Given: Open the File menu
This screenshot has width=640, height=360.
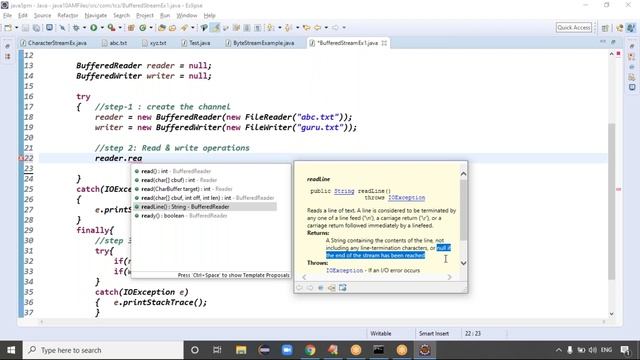Looking at the screenshot, I should [7, 16].
